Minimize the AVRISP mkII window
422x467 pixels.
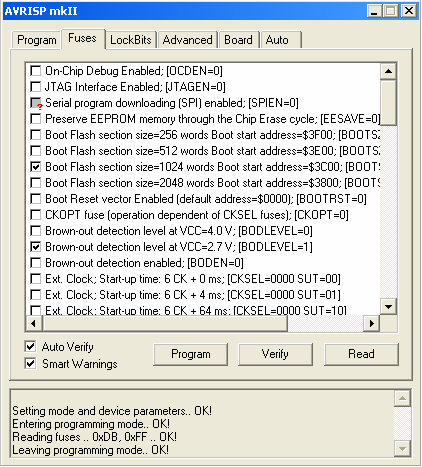[x=374, y=11]
